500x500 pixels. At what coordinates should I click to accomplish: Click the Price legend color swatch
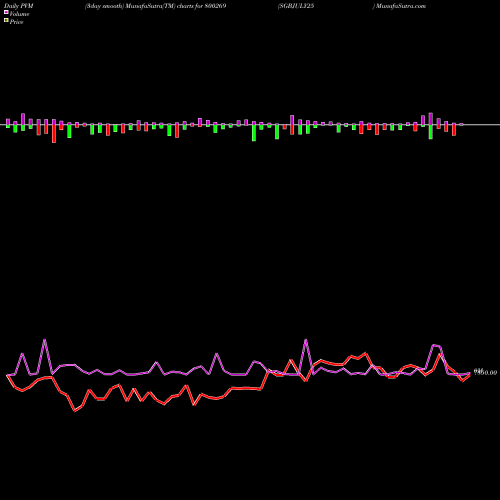6,21
